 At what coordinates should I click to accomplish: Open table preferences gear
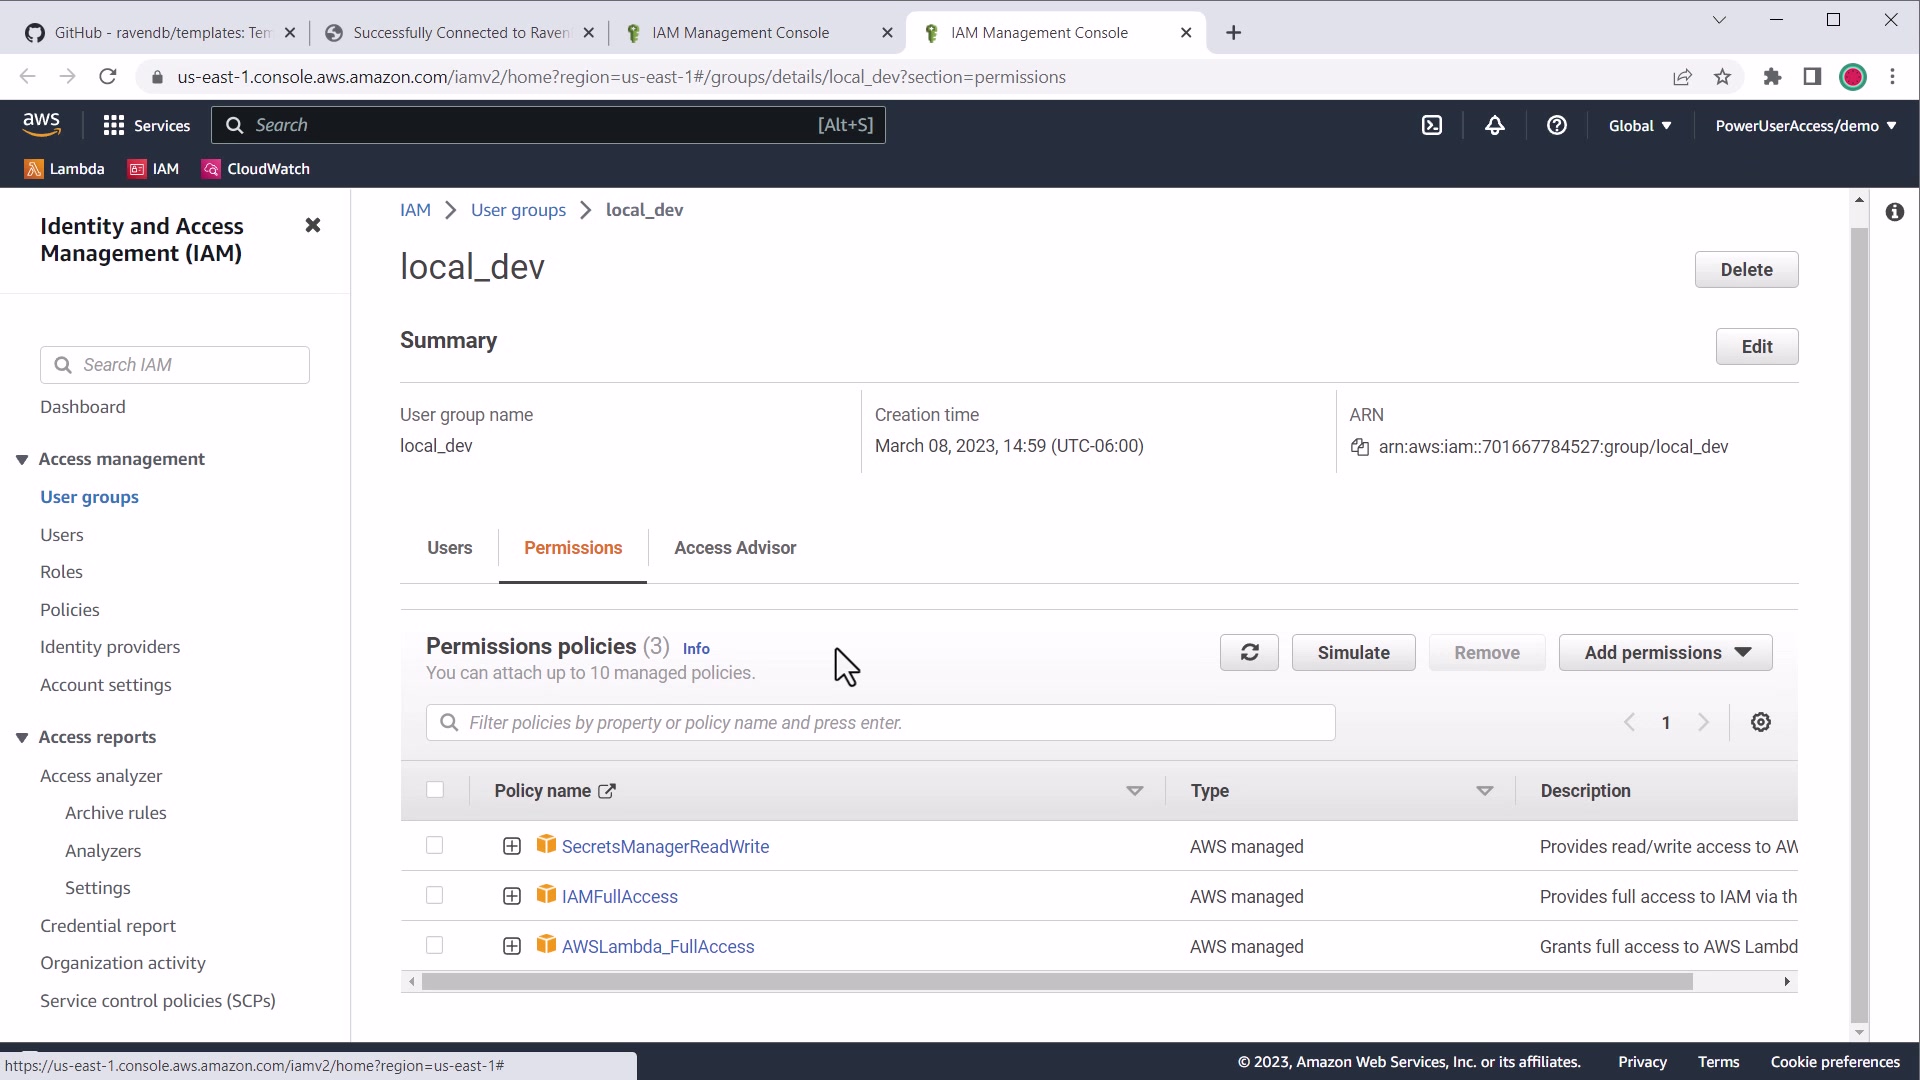click(x=1761, y=722)
